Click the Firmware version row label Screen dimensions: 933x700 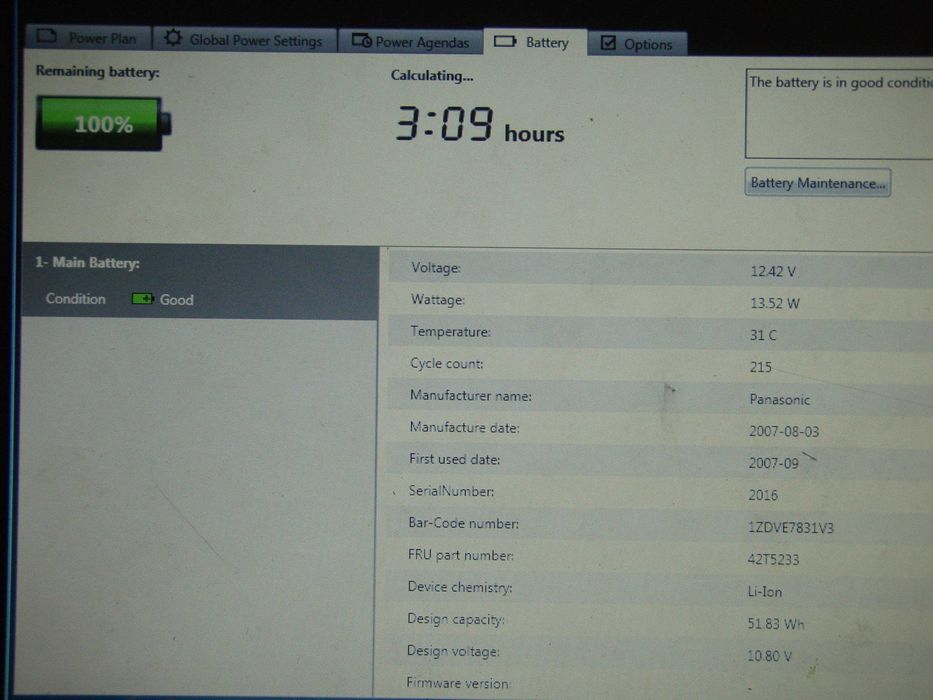[458, 683]
